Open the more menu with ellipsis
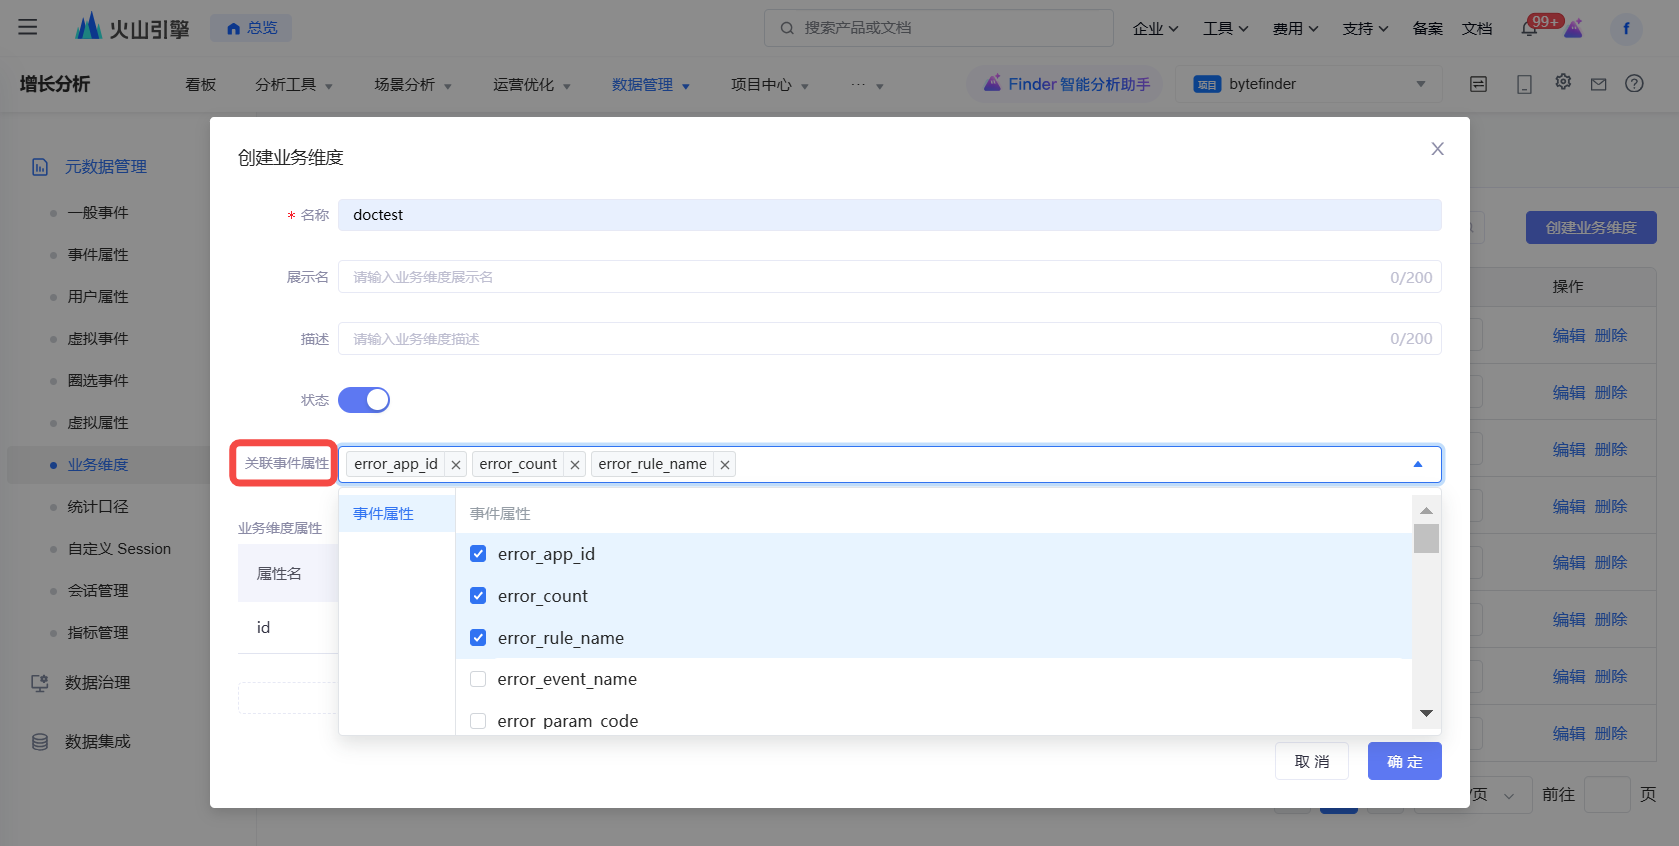Image resolution: width=1679 pixels, height=846 pixels. coord(867,85)
